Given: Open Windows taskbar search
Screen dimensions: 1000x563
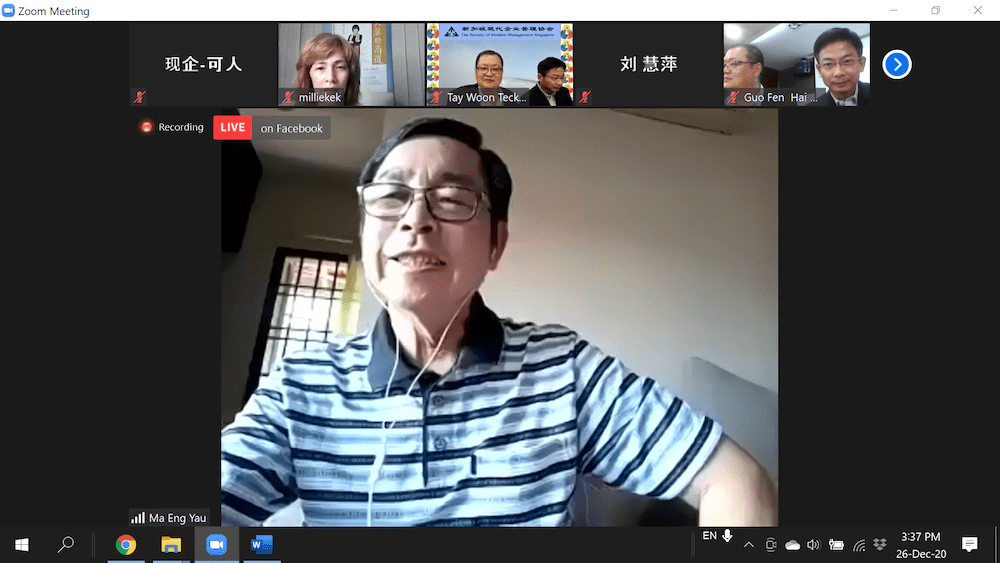Looking at the screenshot, I should point(66,545).
